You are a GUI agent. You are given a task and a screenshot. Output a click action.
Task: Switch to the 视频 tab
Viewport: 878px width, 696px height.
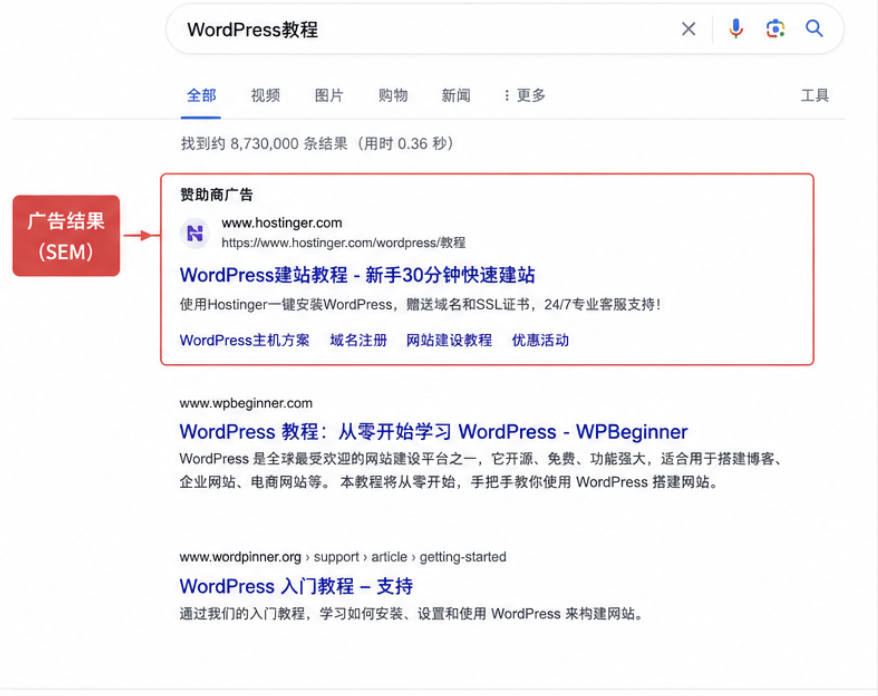pos(265,95)
